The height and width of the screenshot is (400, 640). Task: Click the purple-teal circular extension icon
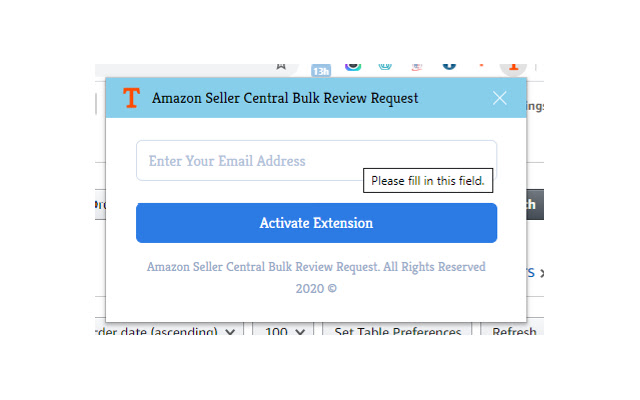tap(353, 65)
